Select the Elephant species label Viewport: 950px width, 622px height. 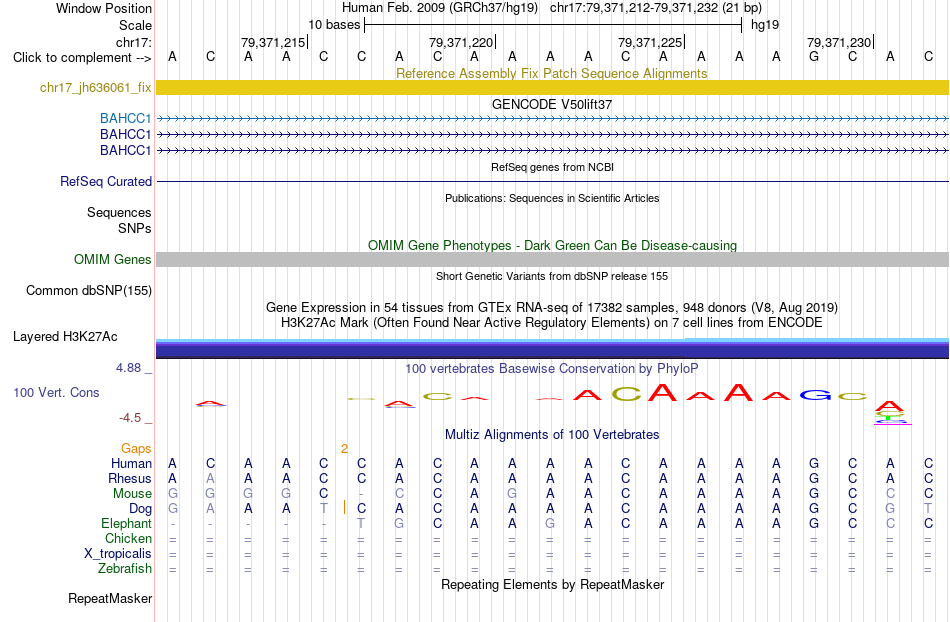126,524
